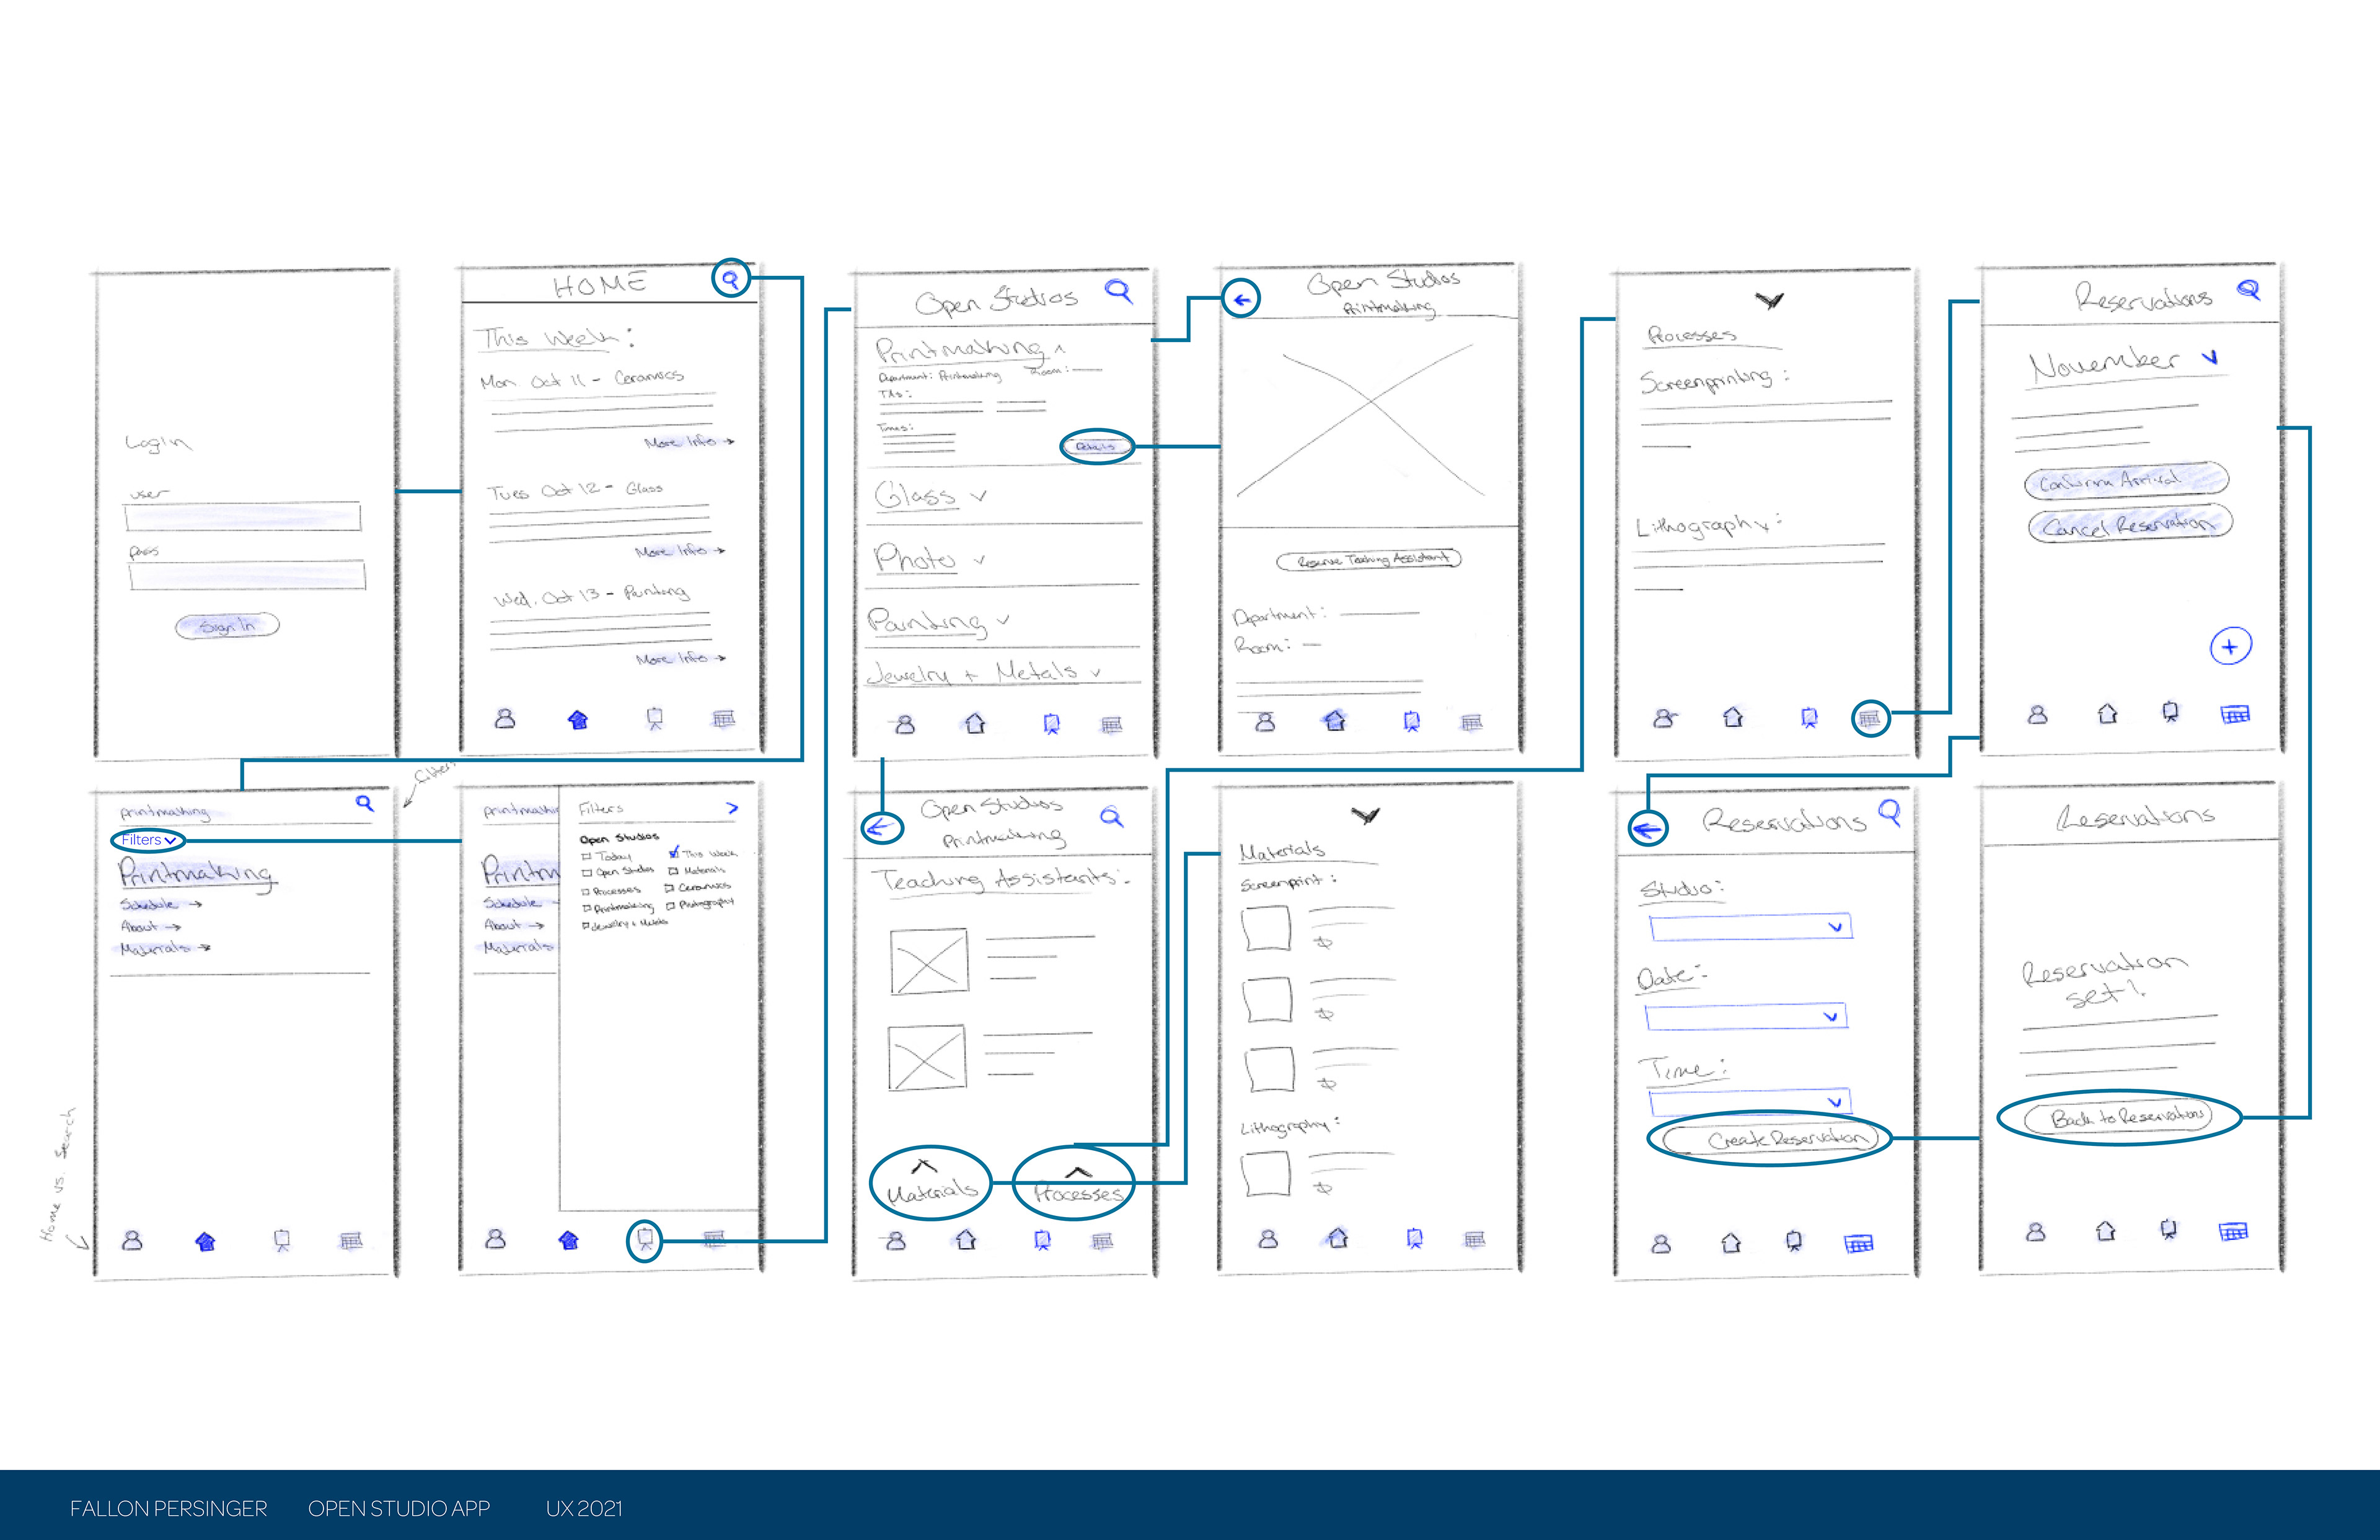Screen dimensions: 2380x1540
Task: Click the profile icon on the HOME screen
Action: click(x=505, y=718)
